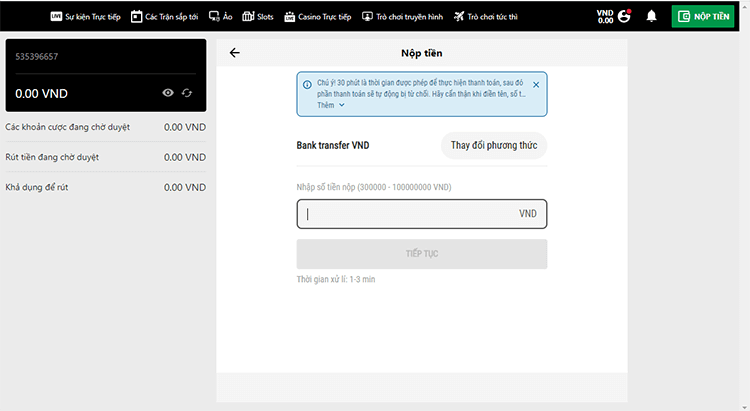Click account number 535396657
The width and height of the screenshot is (750, 411).
point(37,56)
